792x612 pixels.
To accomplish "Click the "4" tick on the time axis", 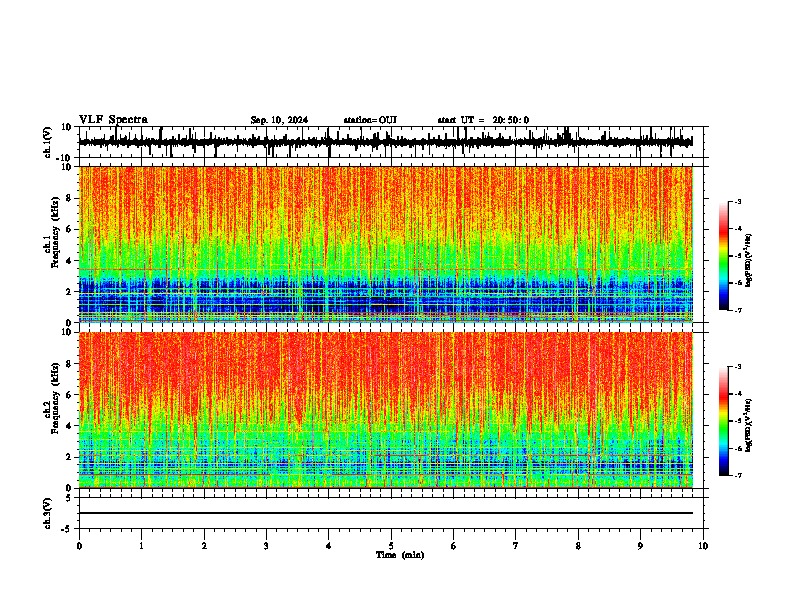I will (329, 546).
